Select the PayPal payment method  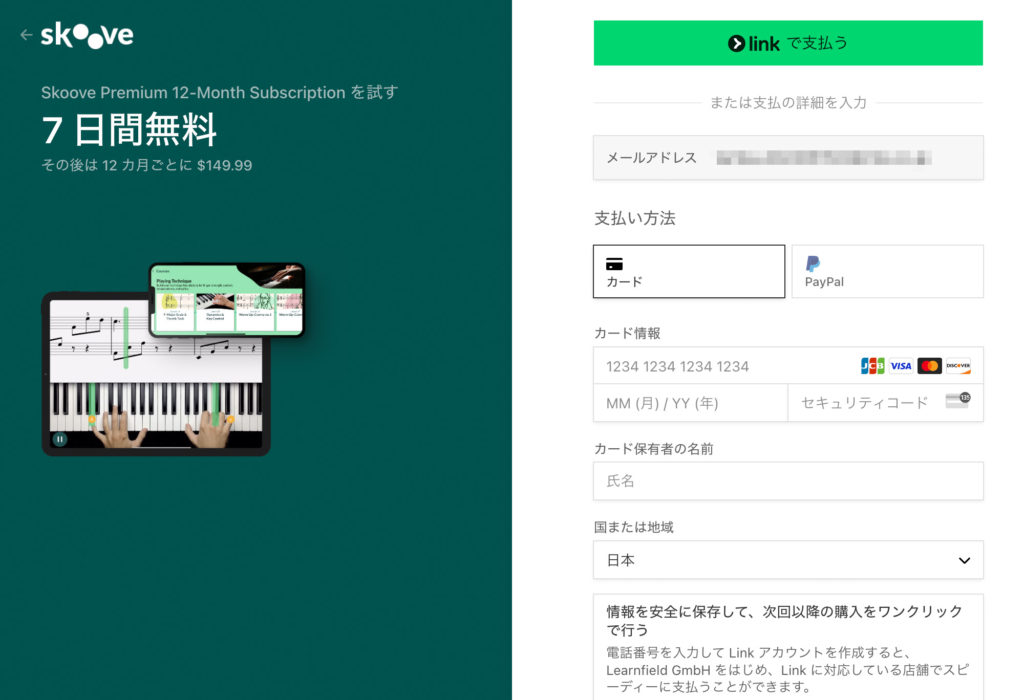(x=887, y=272)
